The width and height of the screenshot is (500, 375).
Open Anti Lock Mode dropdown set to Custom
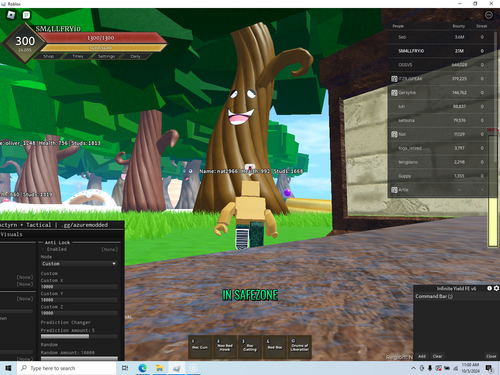click(x=79, y=264)
